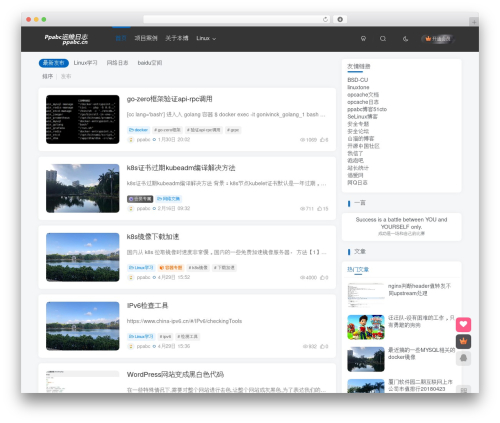
Task: Like the IPv6检查工具 article
Action: click(324, 346)
